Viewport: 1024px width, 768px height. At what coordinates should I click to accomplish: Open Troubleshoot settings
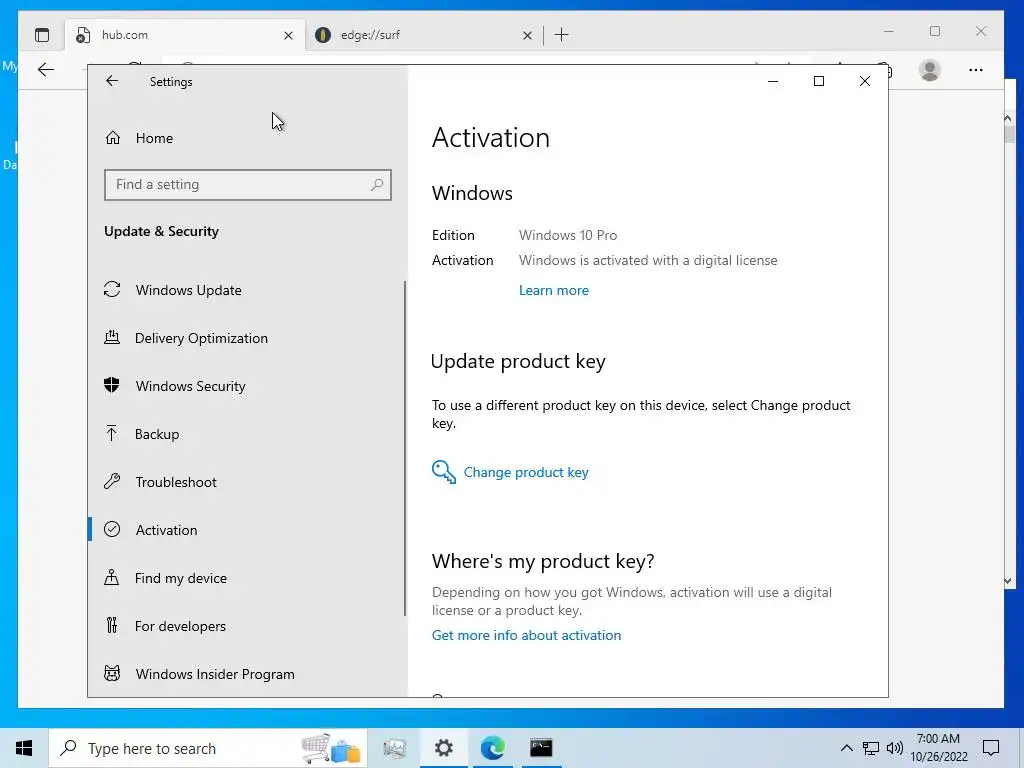tap(176, 482)
